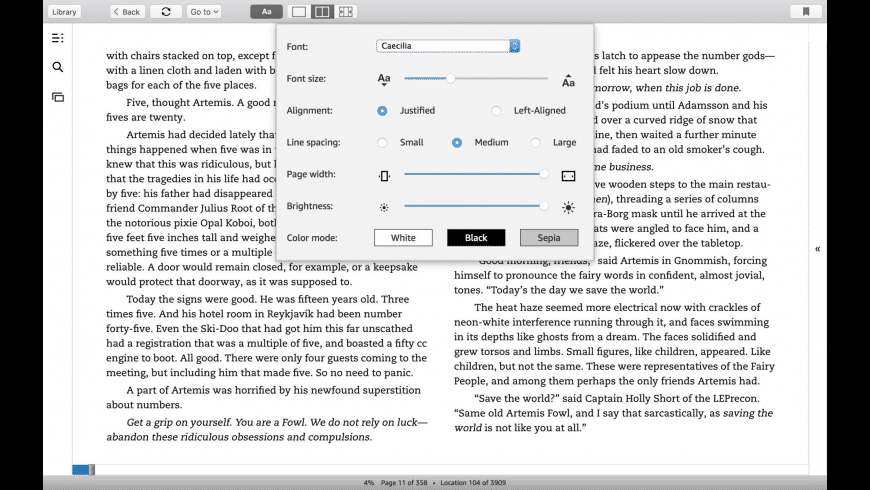This screenshot has width=870, height=490.
Task: Click the reading progress bar marker
Action: click(x=92, y=470)
